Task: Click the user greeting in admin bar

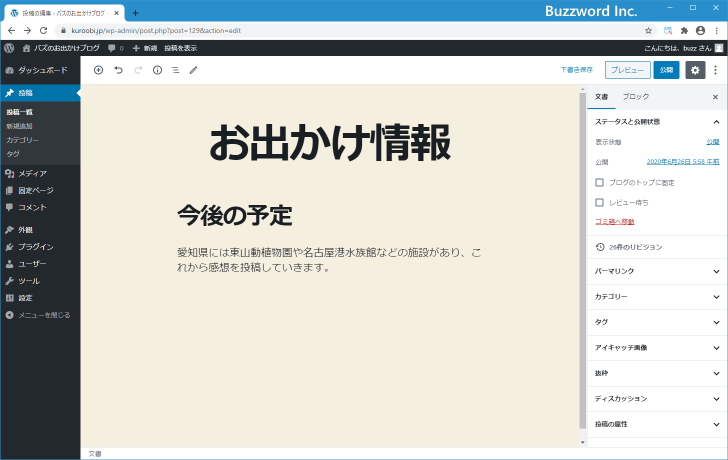Action: coord(683,48)
